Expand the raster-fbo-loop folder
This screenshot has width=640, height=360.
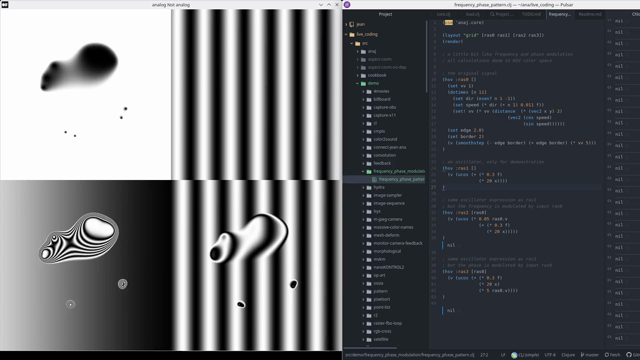363,323
